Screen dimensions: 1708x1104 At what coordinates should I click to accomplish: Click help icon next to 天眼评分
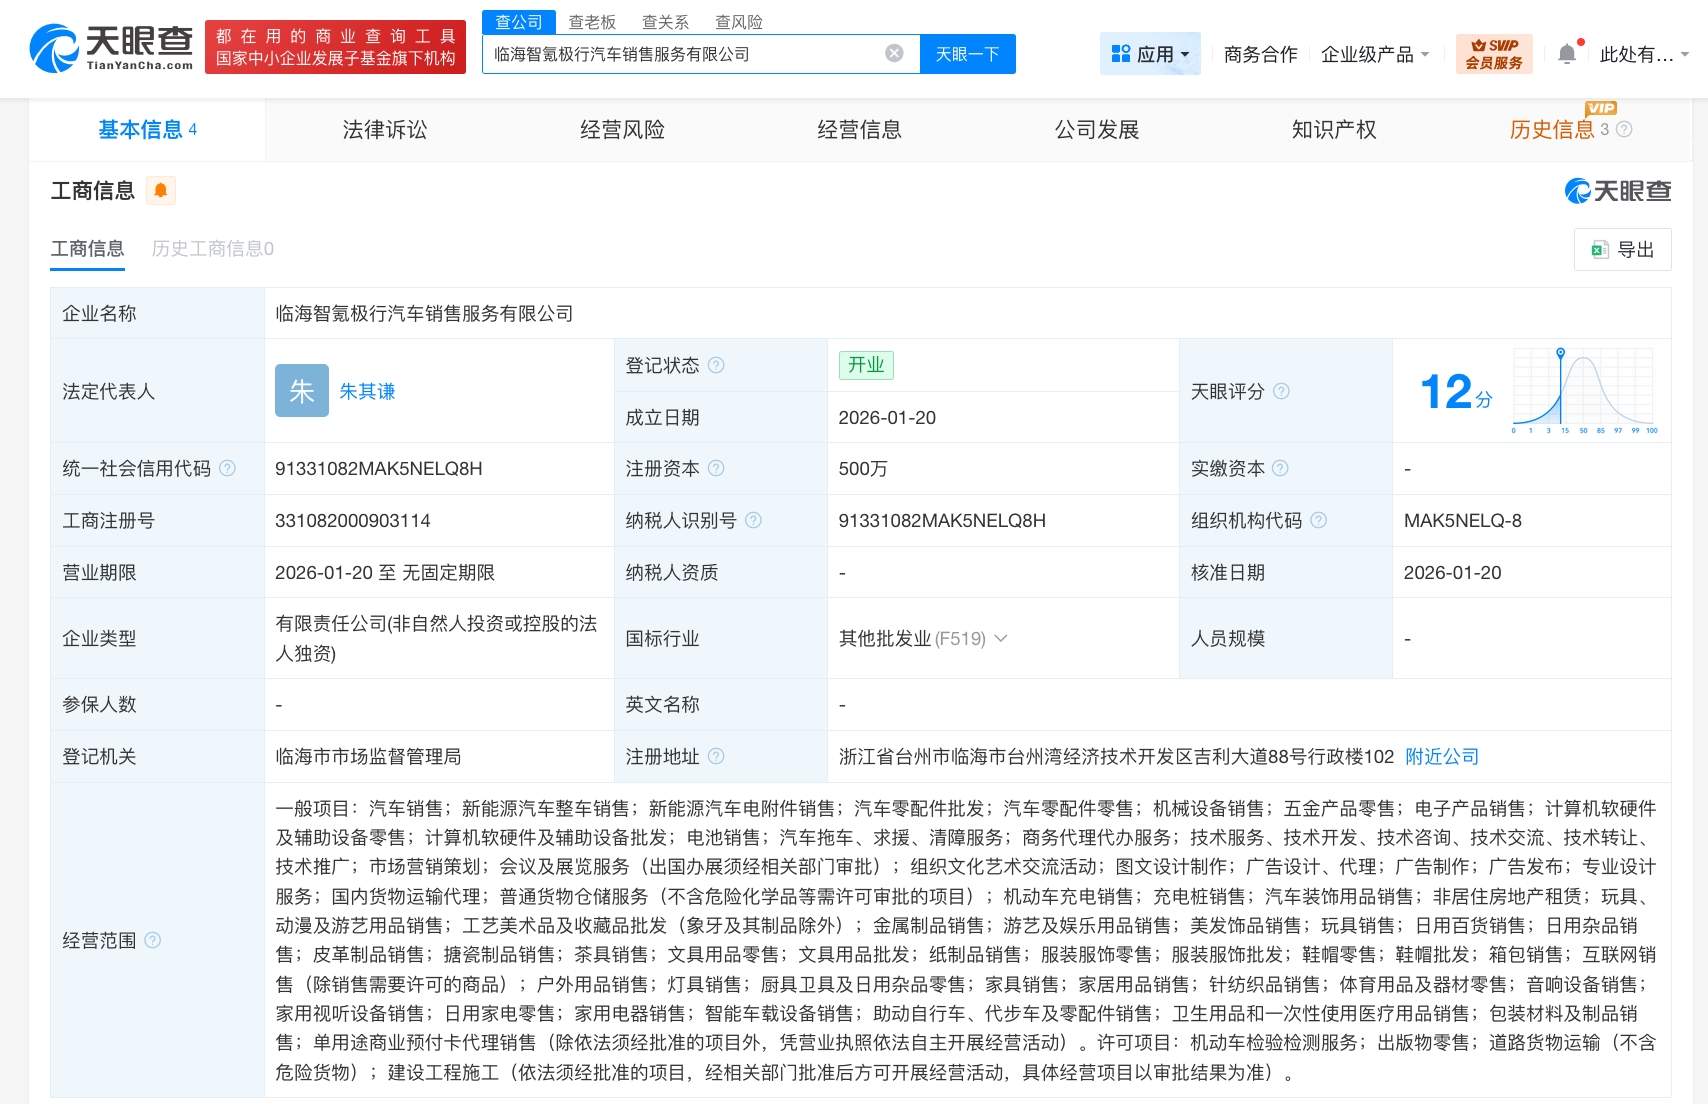1281,391
